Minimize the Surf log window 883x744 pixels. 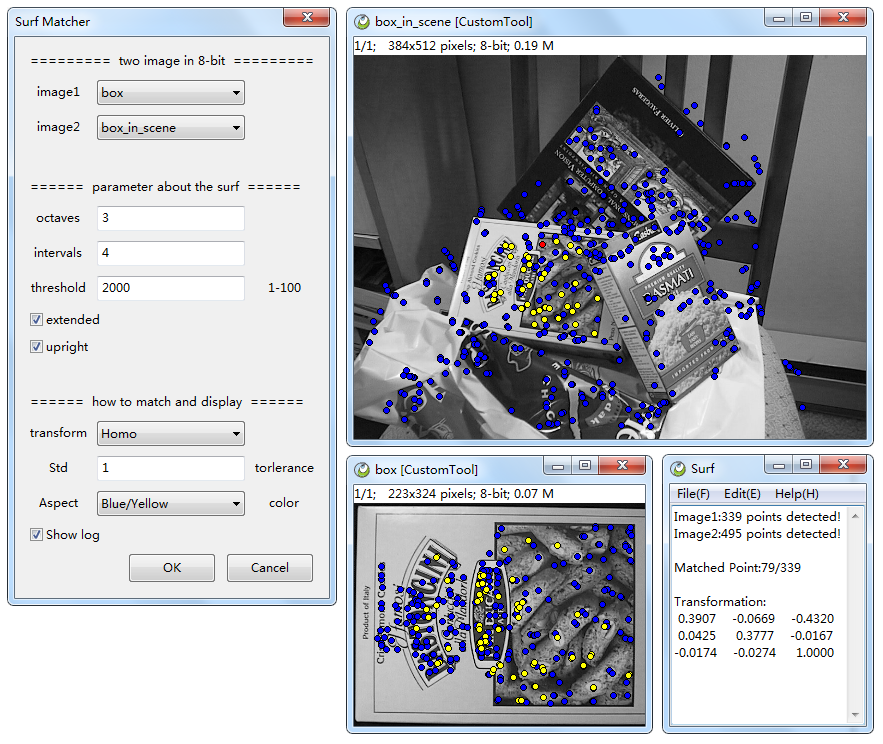pos(779,465)
